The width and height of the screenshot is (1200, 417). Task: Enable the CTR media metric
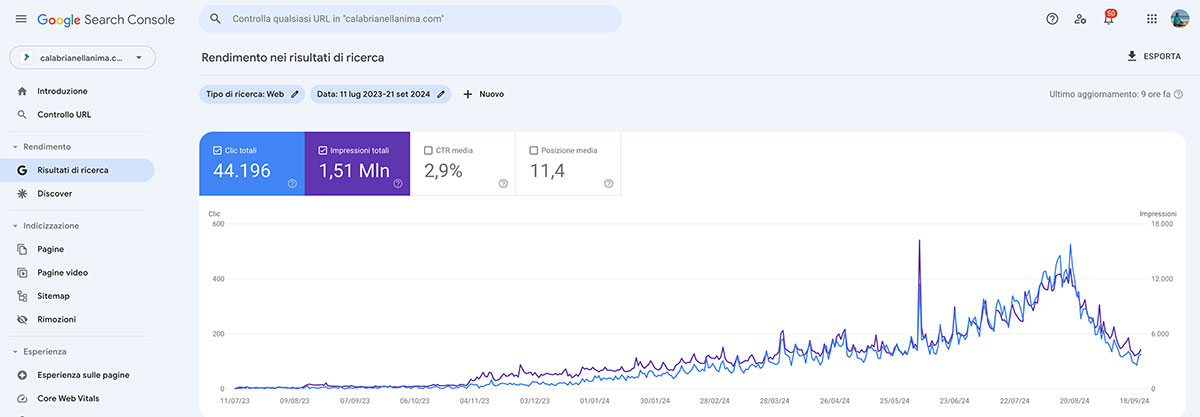[429, 150]
